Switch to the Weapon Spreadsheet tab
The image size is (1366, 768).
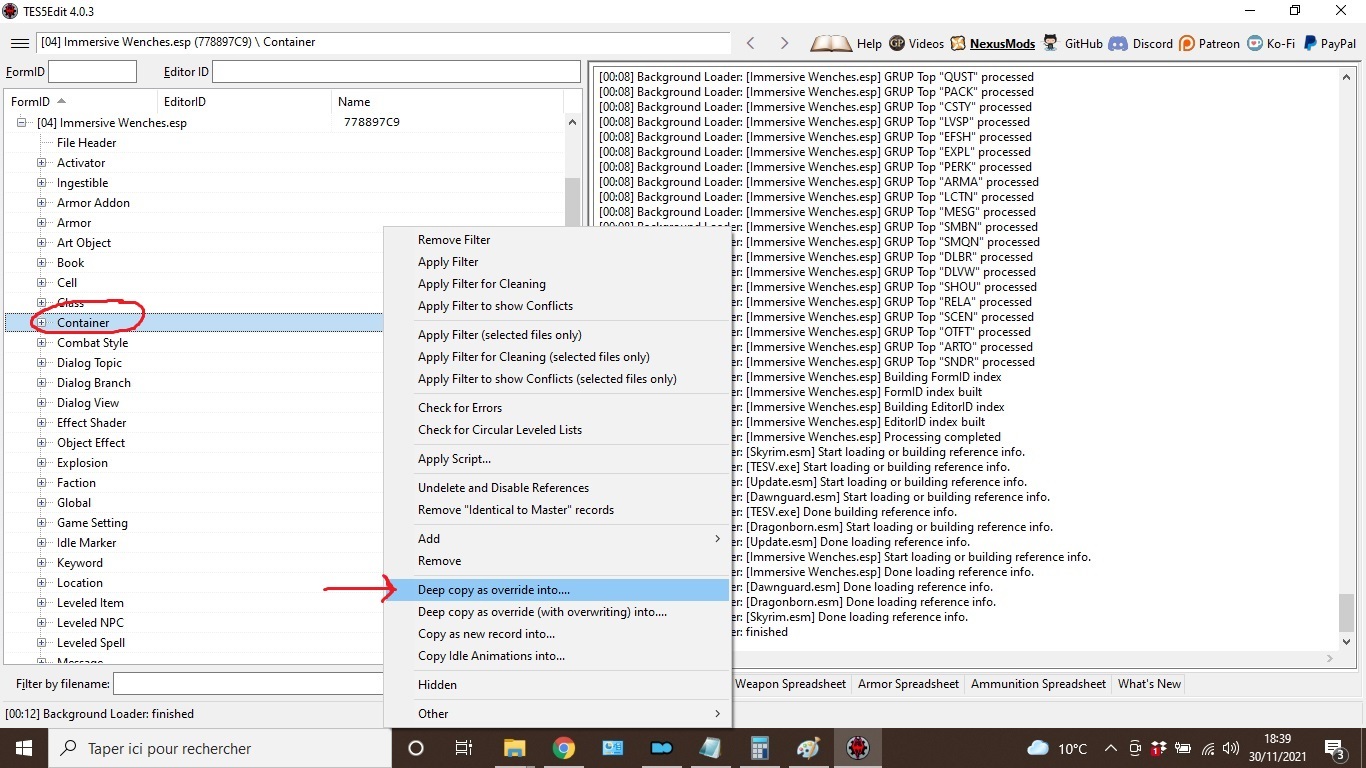(790, 684)
